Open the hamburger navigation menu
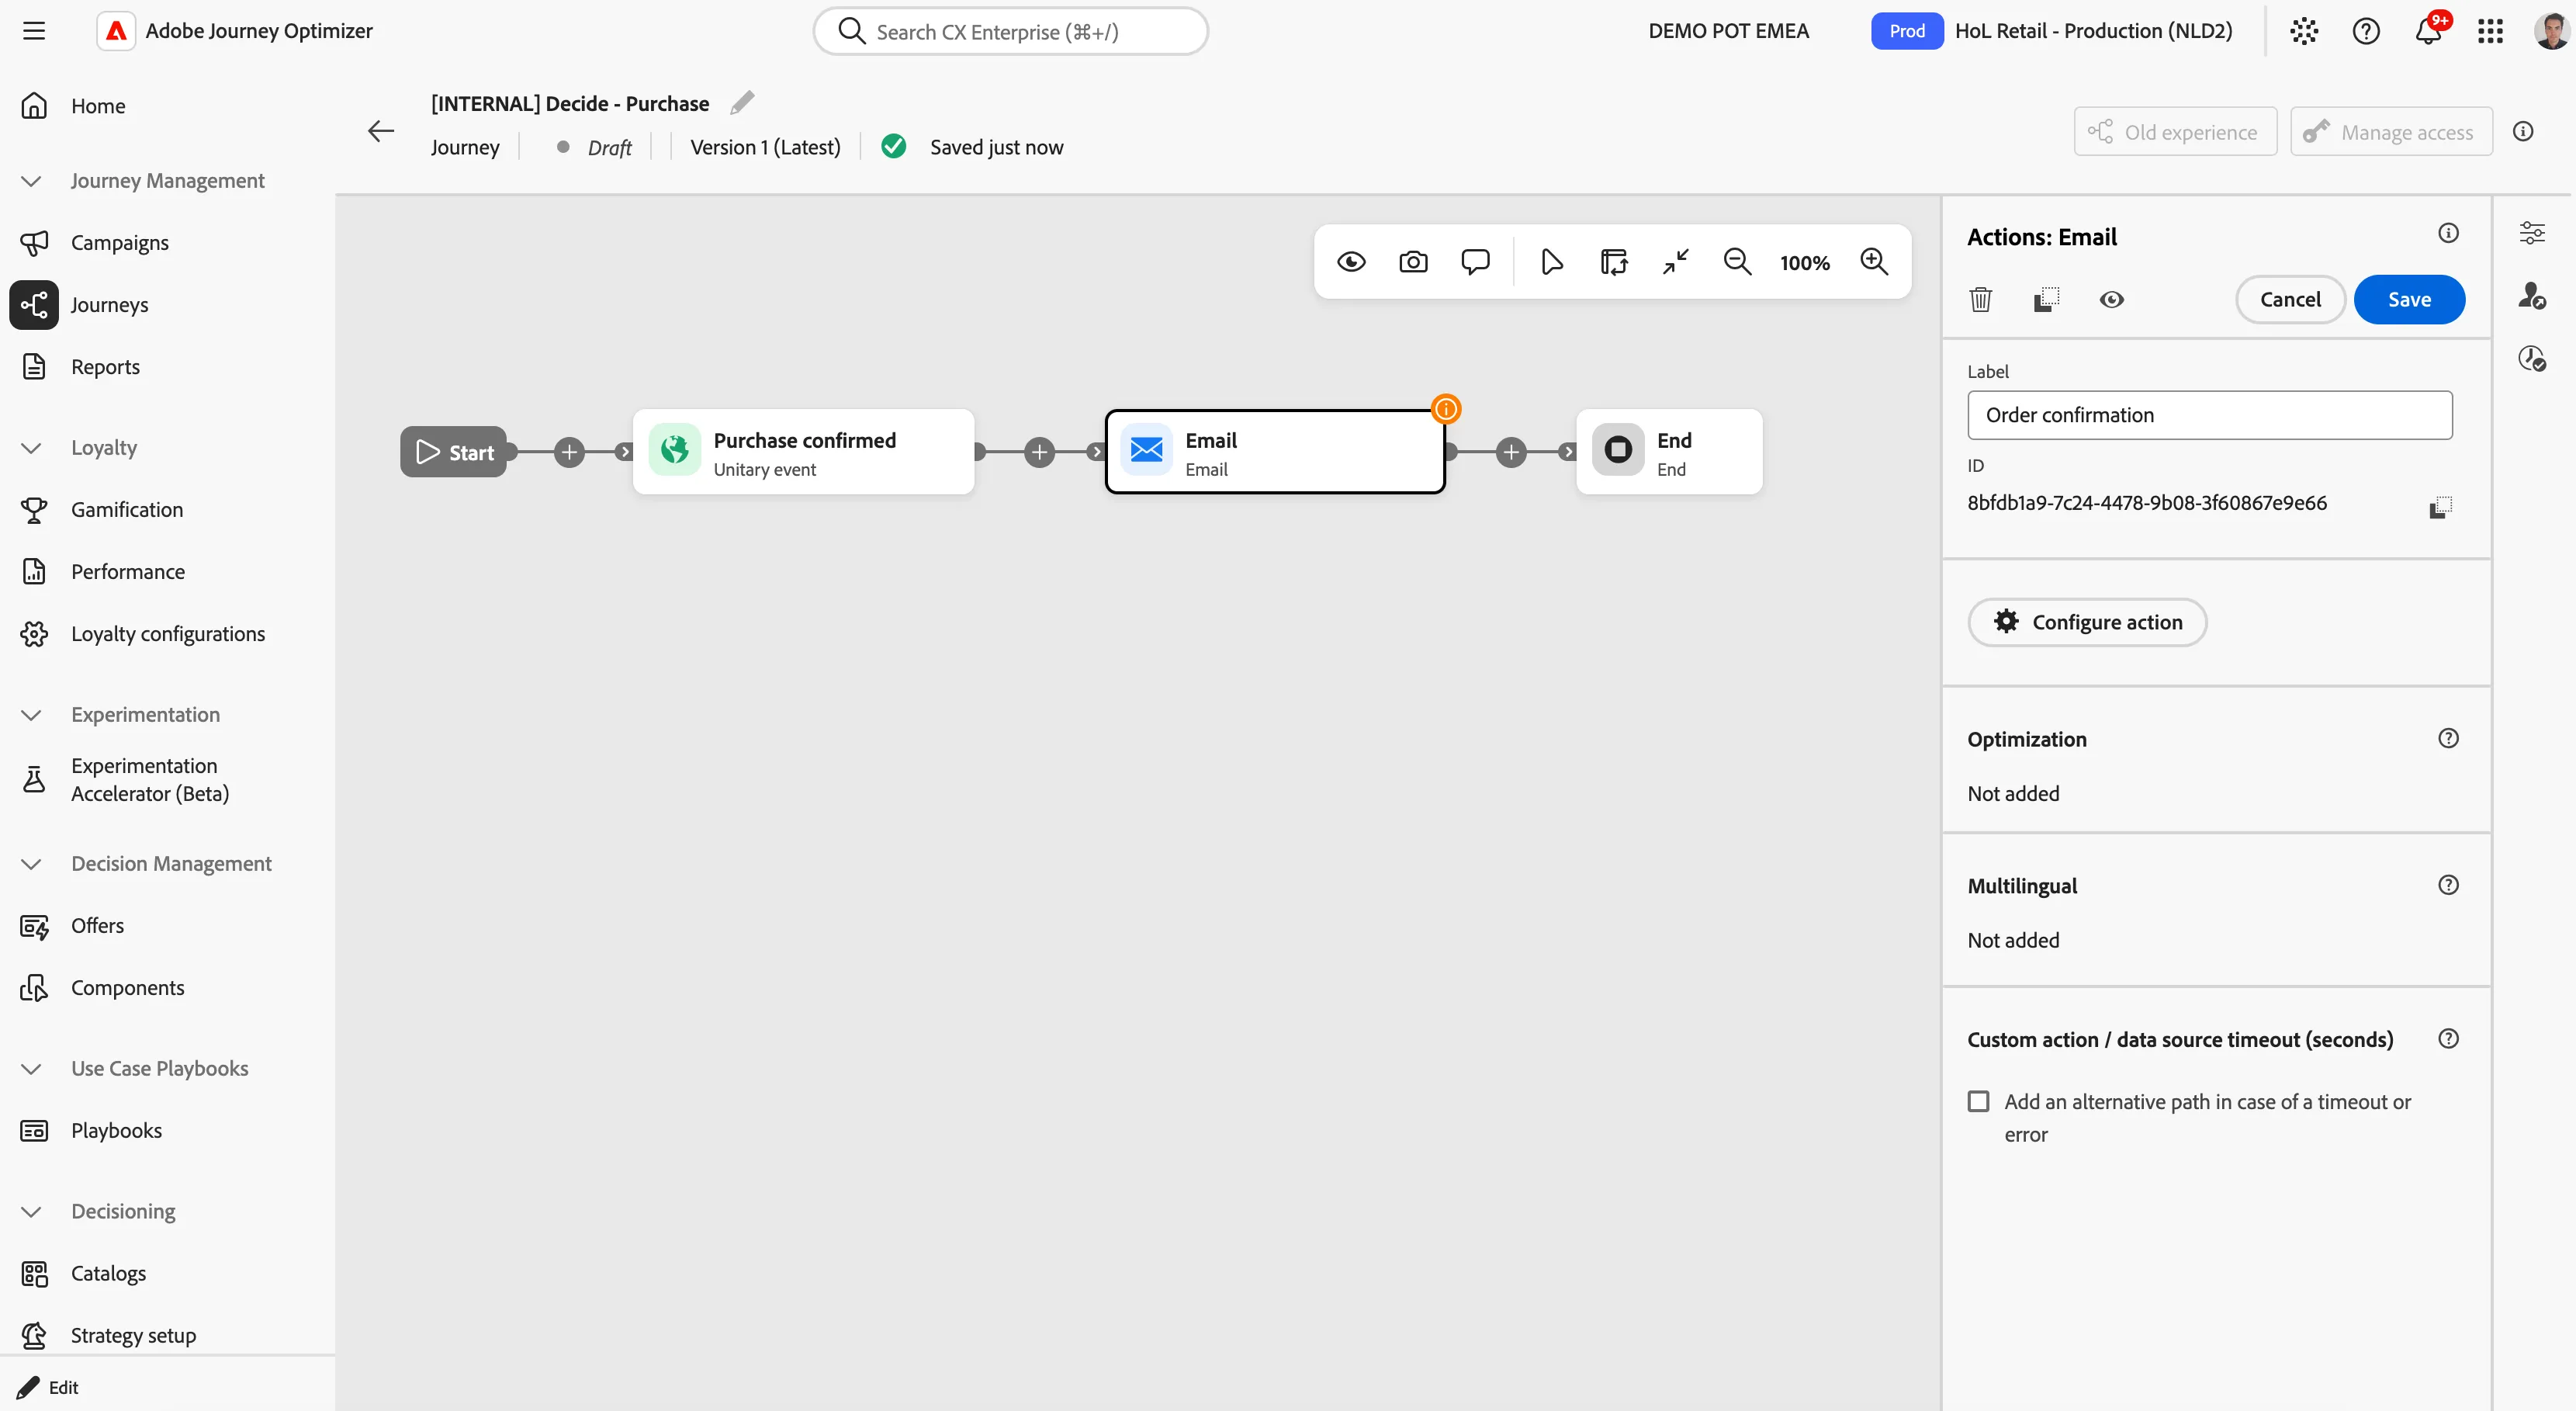This screenshot has height=1411, width=2576. click(x=34, y=31)
